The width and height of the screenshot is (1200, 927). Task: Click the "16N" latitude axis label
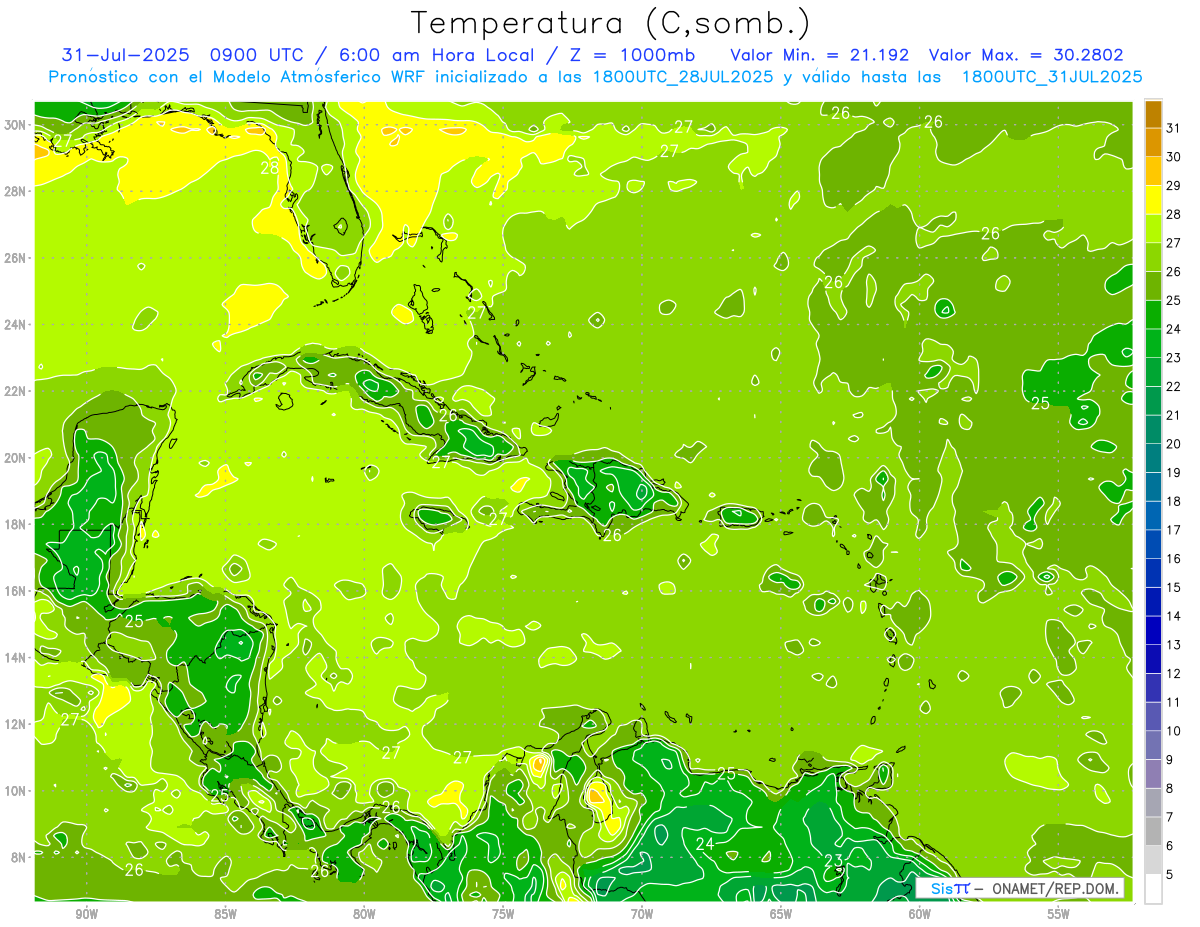[16, 591]
